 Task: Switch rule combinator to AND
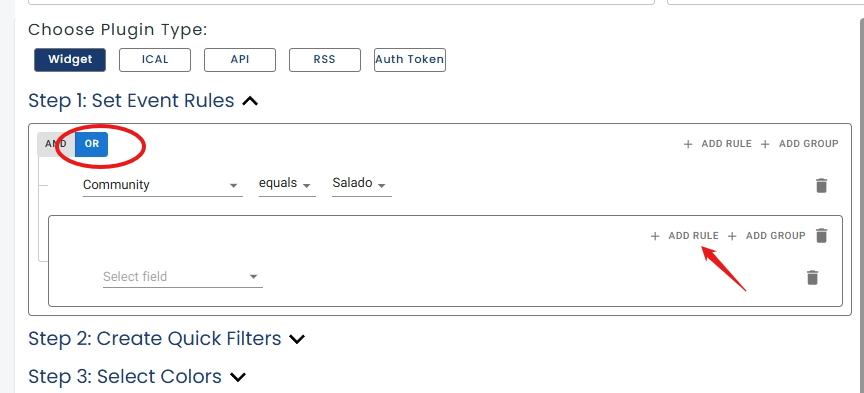tap(56, 144)
